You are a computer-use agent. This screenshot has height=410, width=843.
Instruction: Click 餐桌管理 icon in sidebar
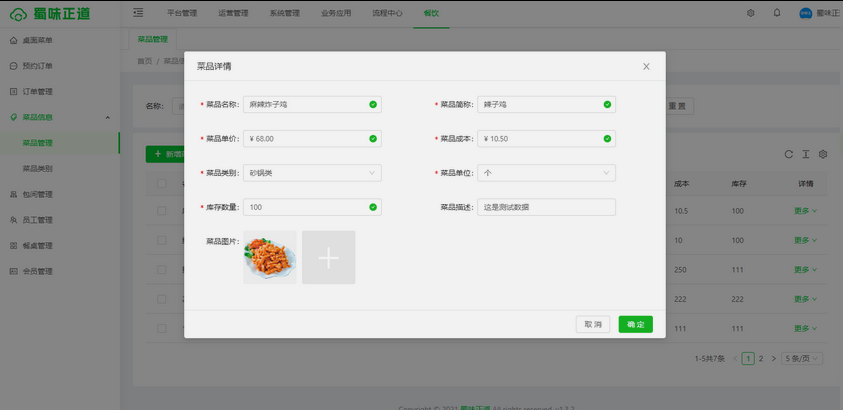[x=14, y=246]
